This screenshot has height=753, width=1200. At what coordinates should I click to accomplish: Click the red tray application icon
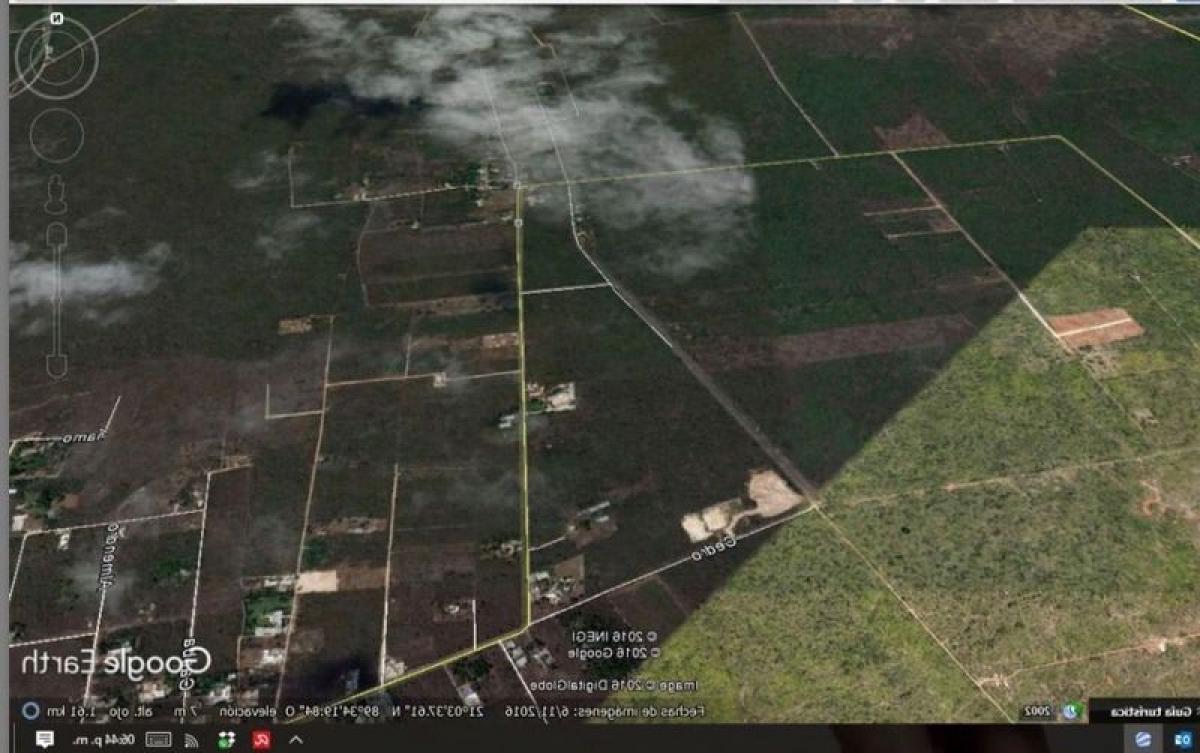click(x=260, y=740)
